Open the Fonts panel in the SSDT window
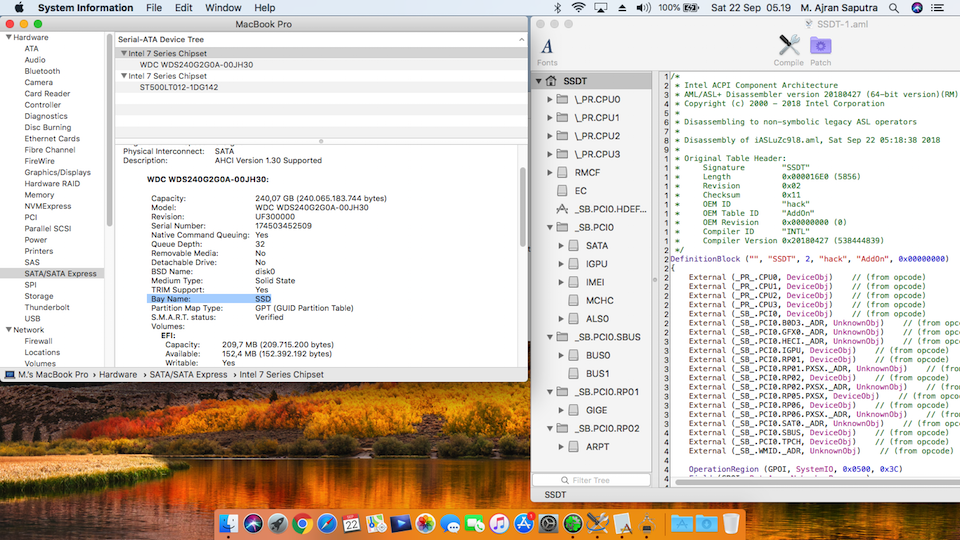 point(547,51)
